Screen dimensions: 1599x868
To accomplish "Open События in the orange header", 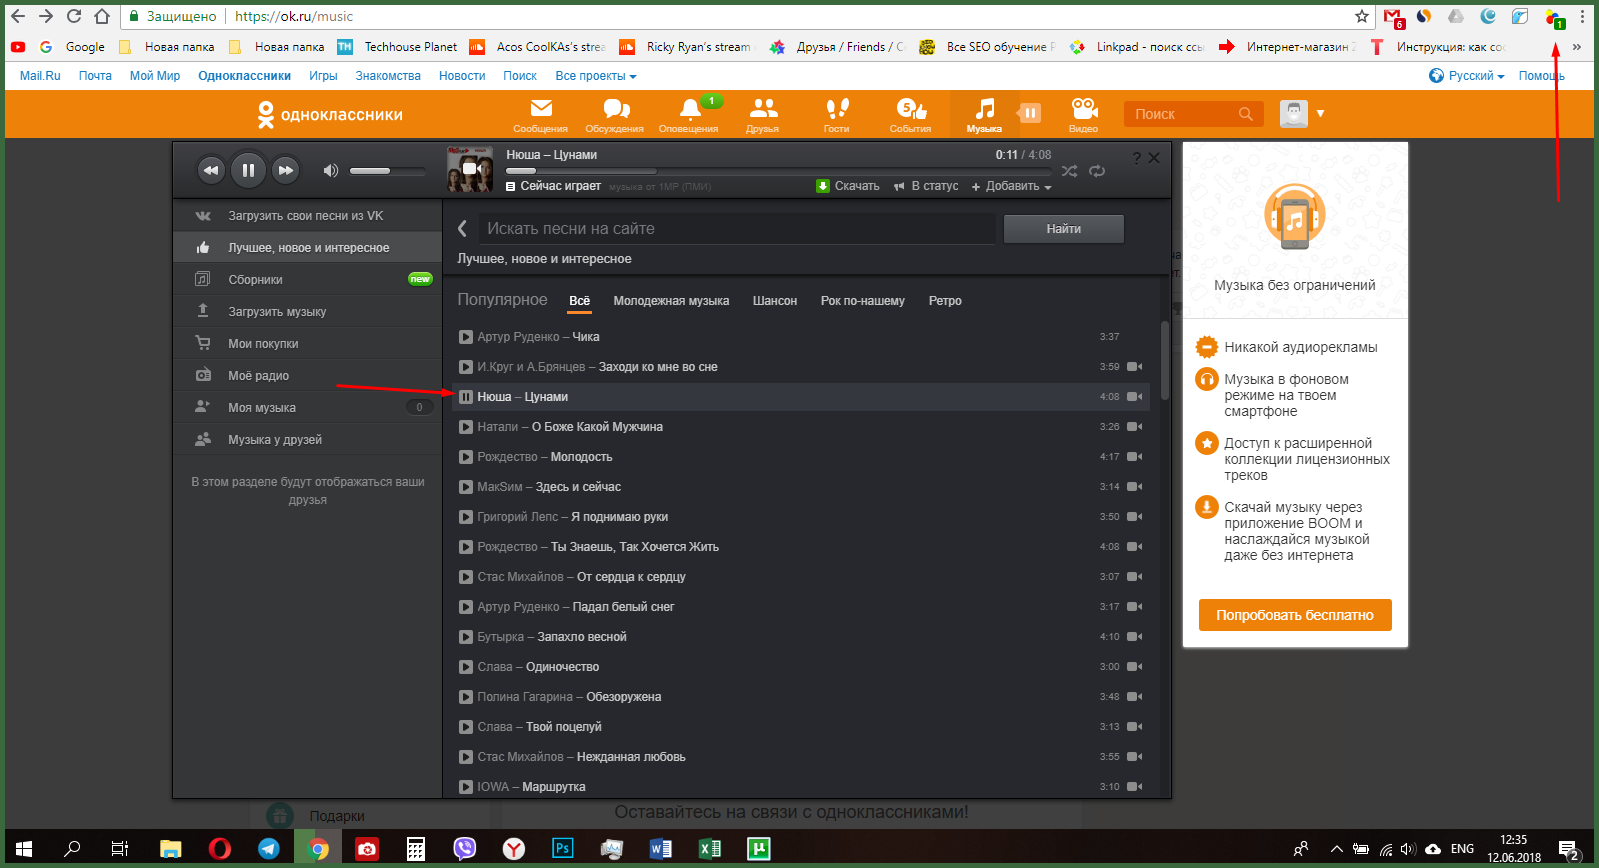I will (911, 115).
